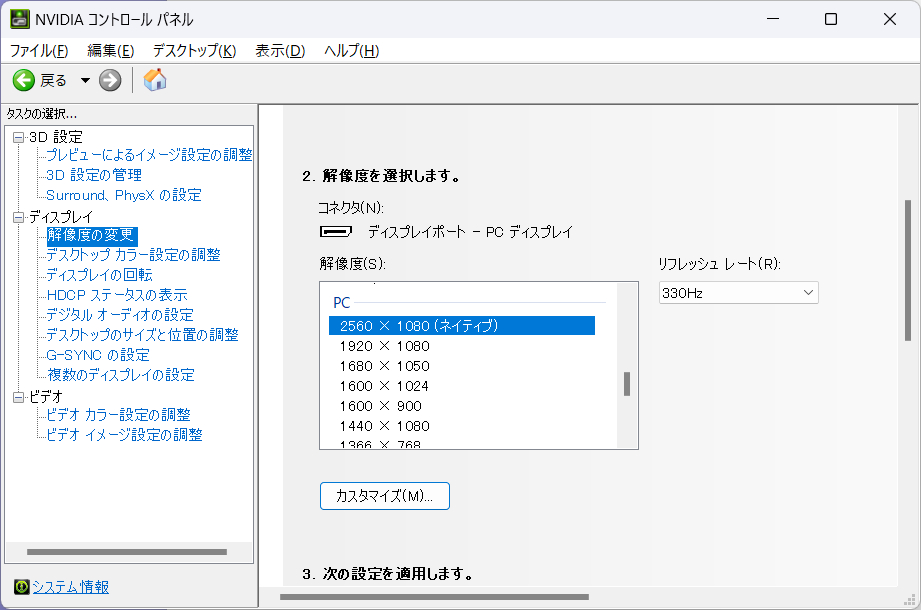
Task: Click the カスタマイズ button
Action: click(384, 495)
